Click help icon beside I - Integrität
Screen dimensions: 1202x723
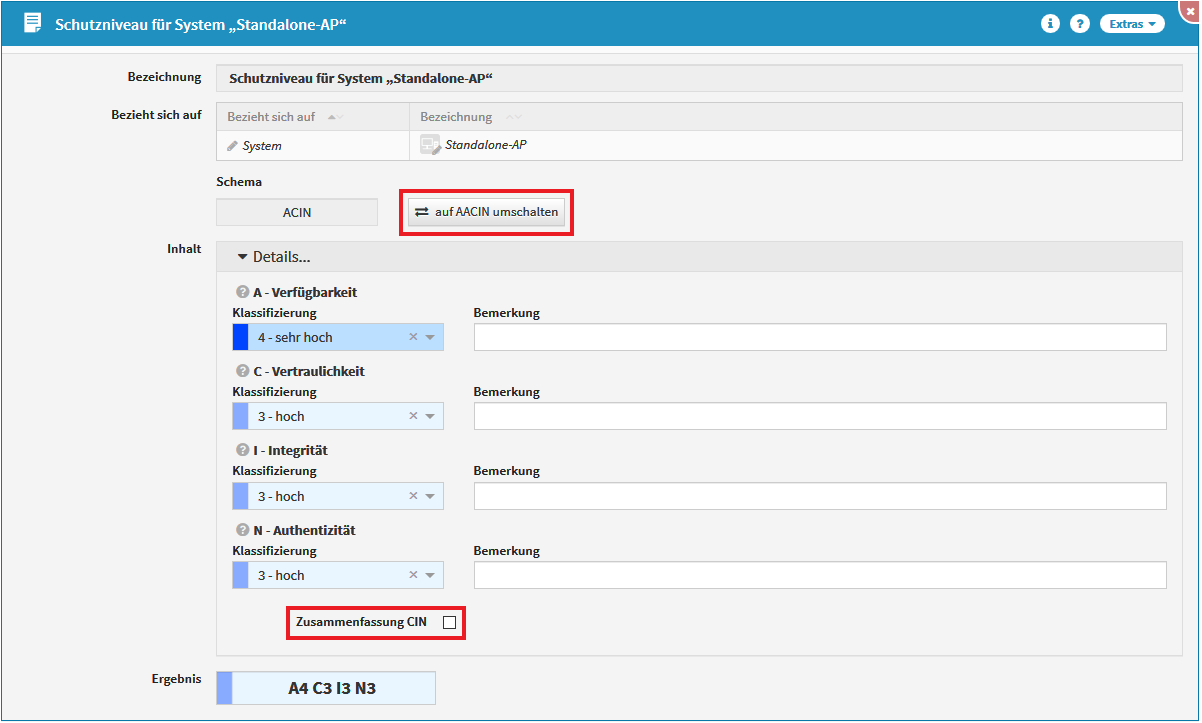point(242,450)
